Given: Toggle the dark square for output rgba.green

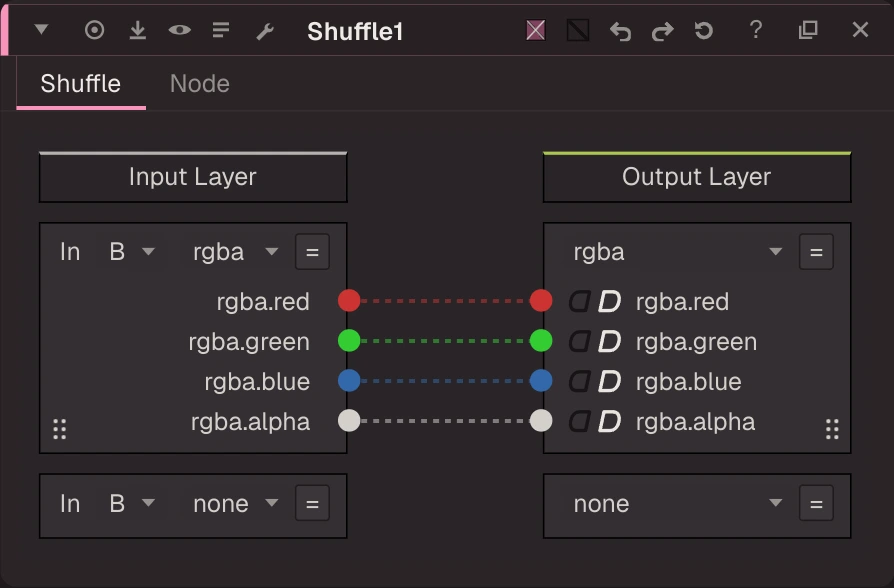Looking at the screenshot, I should tap(580, 341).
